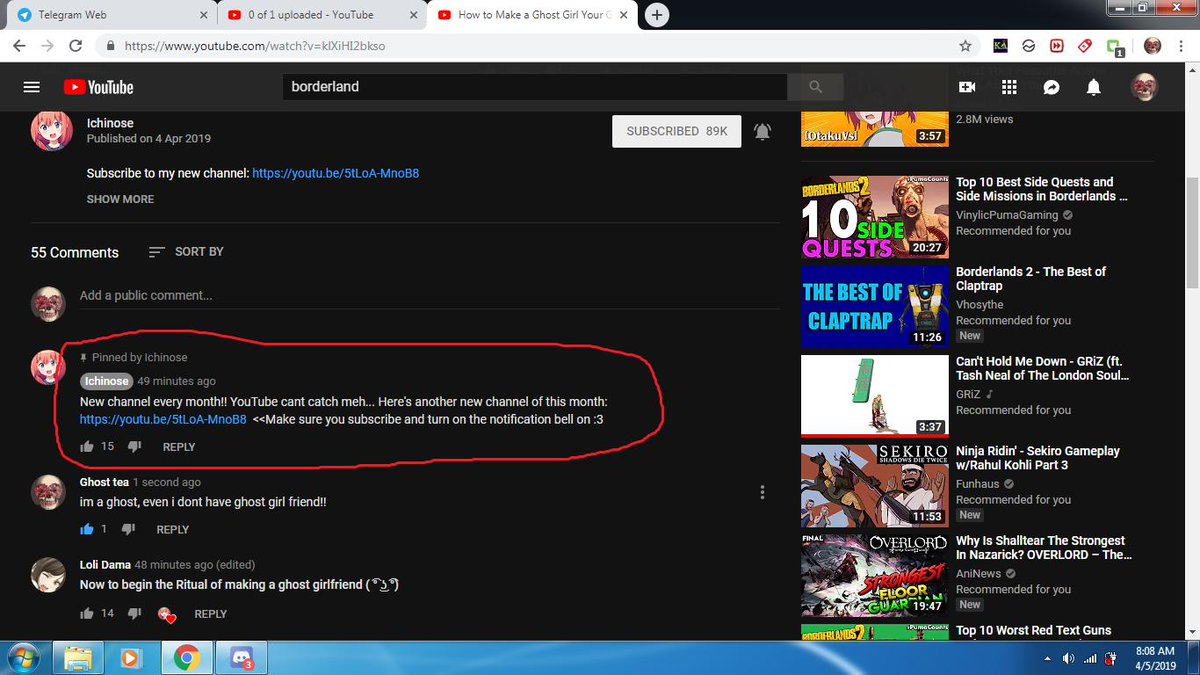Open the Best of Claptrap video thumbnail
Image resolution: width=1200 pixels, height=675 pixels.
(875, 307)
